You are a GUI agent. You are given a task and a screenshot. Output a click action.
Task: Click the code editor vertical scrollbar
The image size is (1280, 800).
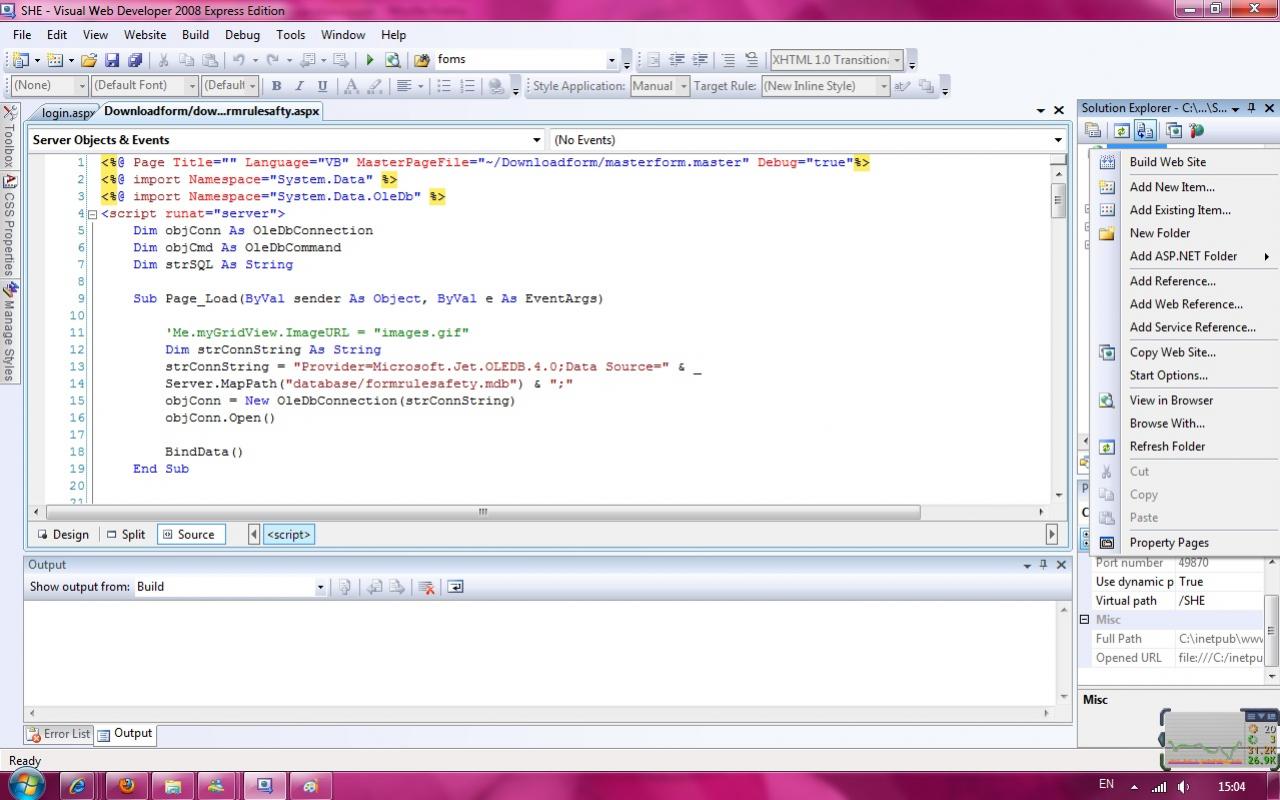click(x=1058, y=200)
